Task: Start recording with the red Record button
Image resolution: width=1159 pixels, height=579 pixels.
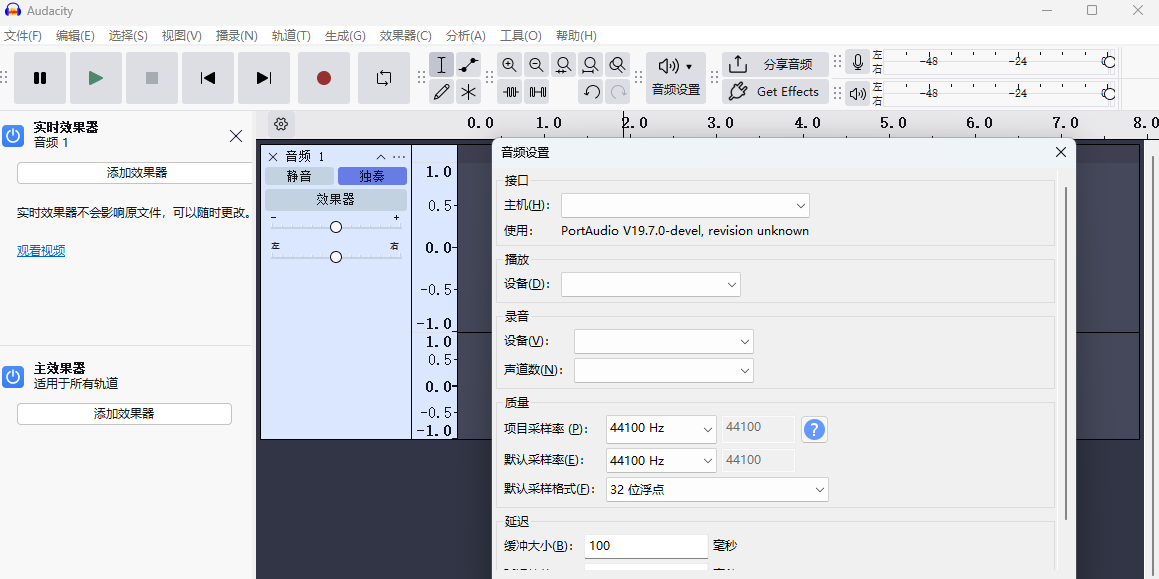Action: click(x=324, y=78)
